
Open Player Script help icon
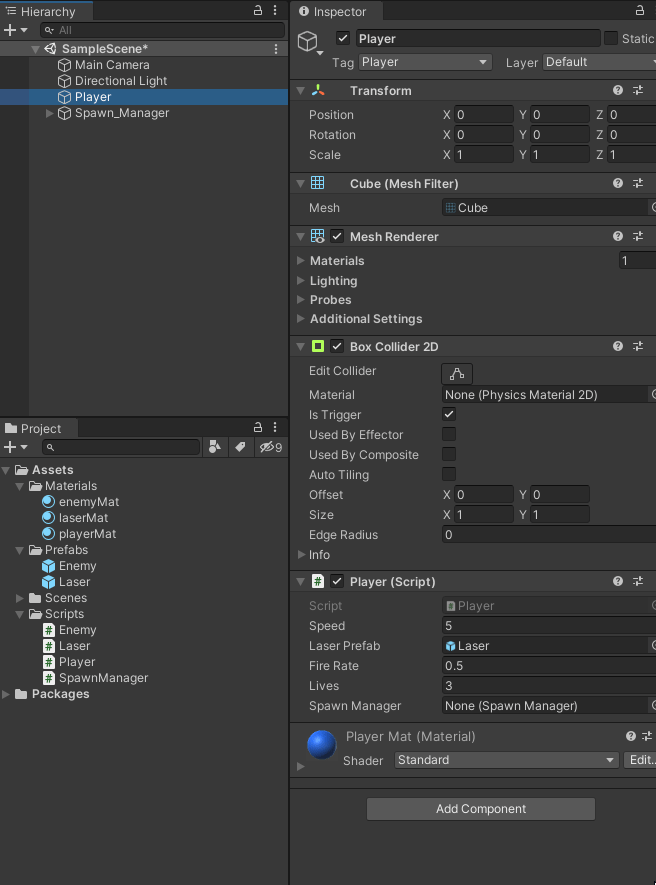(x=618, y=581)
